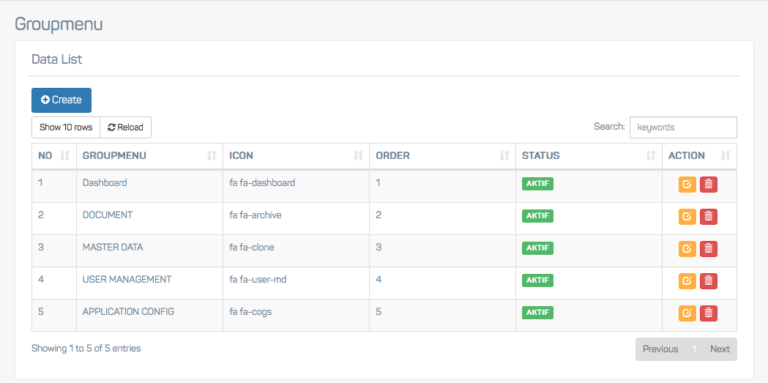The width and height of the screenshot is (768, 383).
Task: Focus the Search keywords field
Action: (x=683, y=127)
